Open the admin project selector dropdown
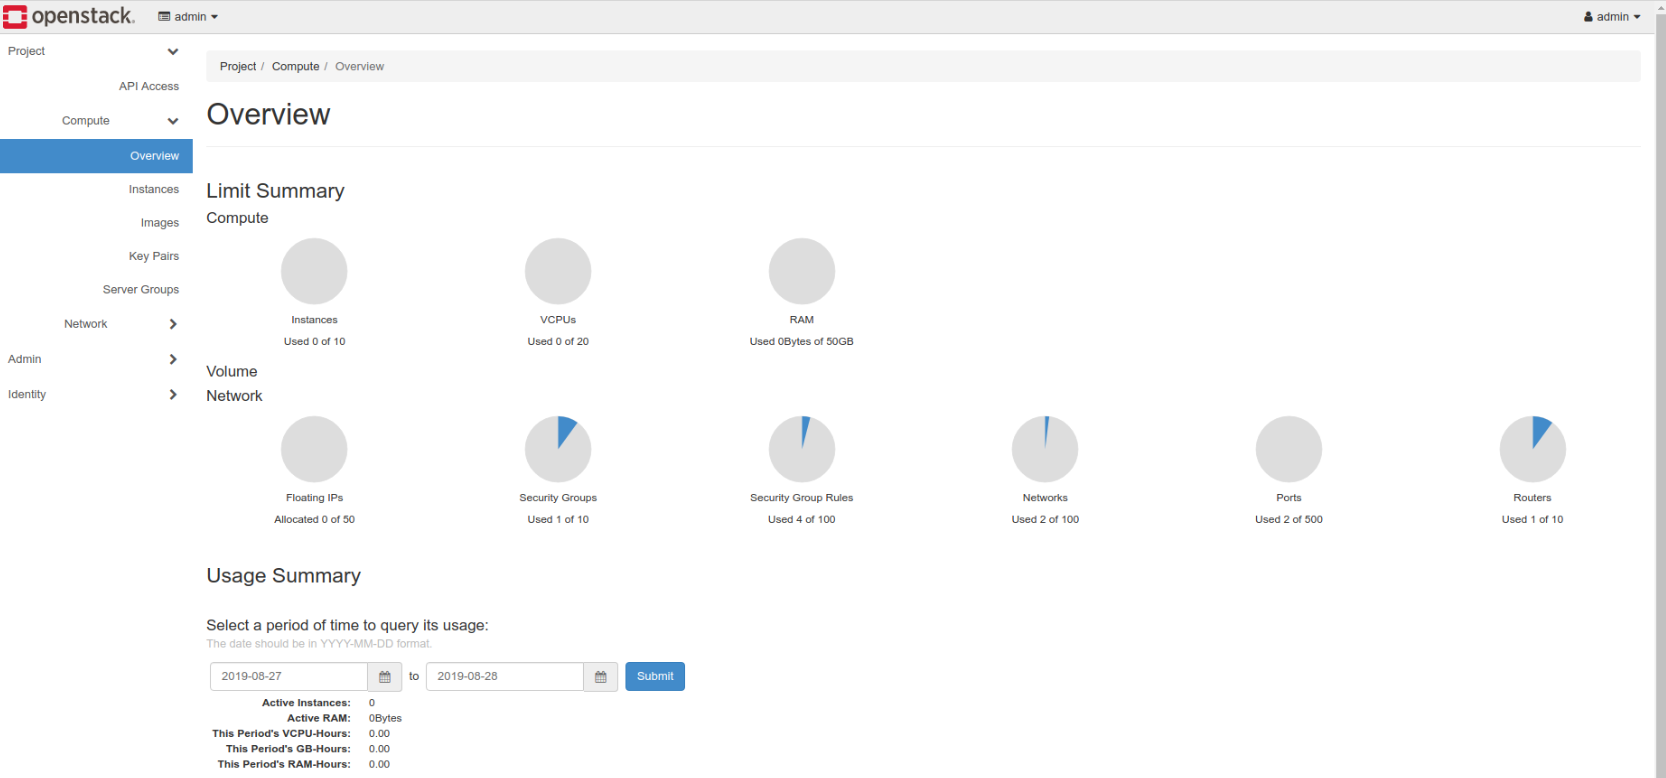The image size is (1666, 778). [188, 17]
